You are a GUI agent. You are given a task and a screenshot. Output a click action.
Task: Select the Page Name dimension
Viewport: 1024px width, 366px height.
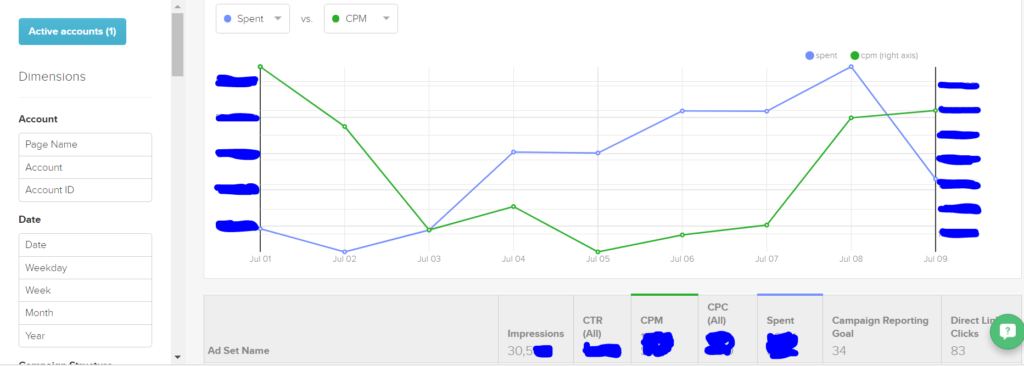pos(86,144)
